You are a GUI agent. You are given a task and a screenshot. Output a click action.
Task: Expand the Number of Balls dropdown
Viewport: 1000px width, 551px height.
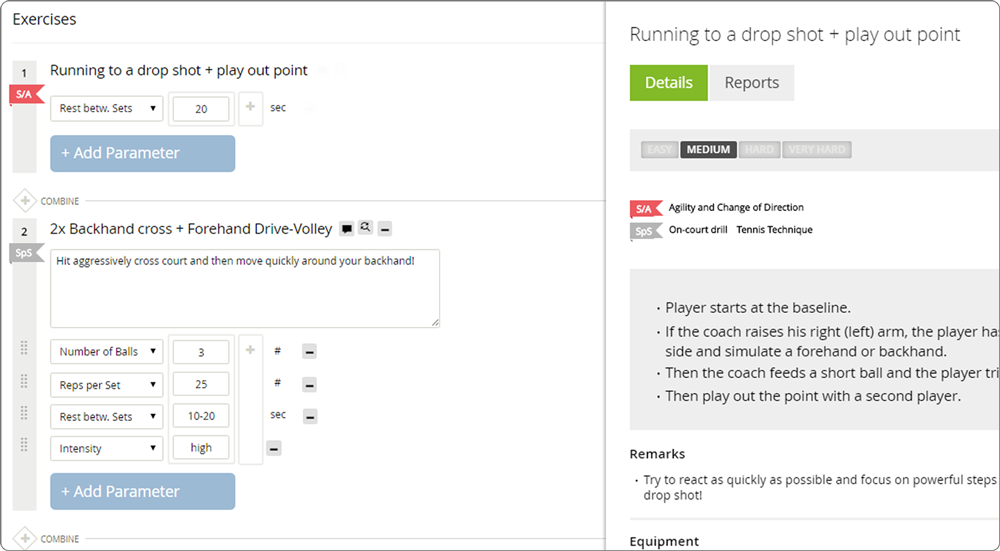pyautogui.click(x=106, y=351)
